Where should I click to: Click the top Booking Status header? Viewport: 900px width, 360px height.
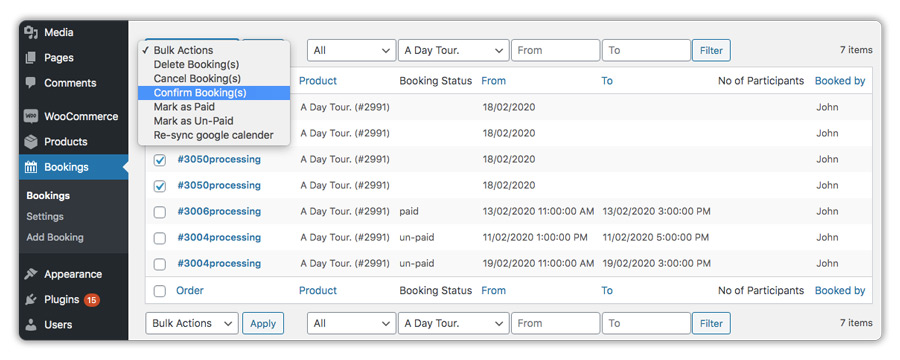coord(436,81)
